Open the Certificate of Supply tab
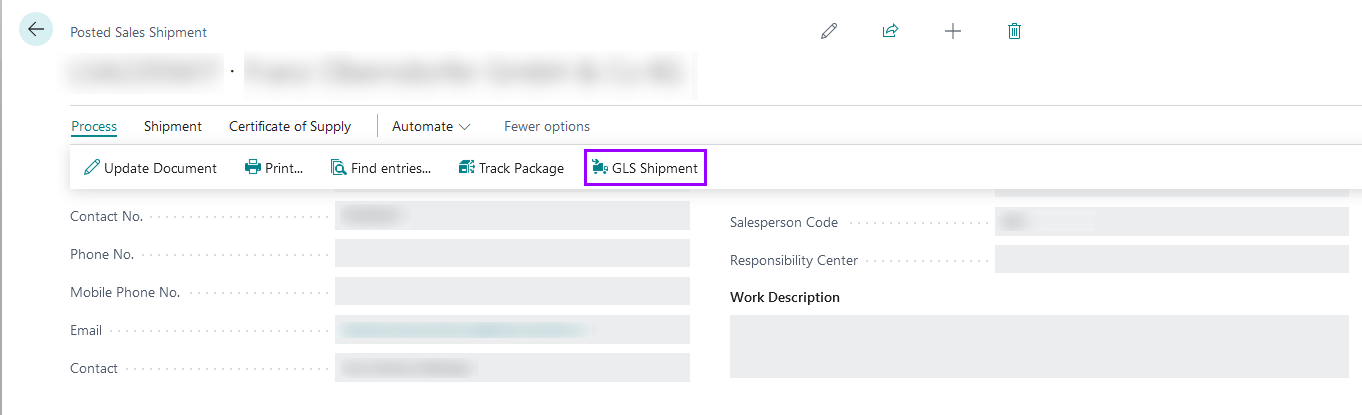The width and height of the screenshot is (1362, 415). click(x=290, y=127)
